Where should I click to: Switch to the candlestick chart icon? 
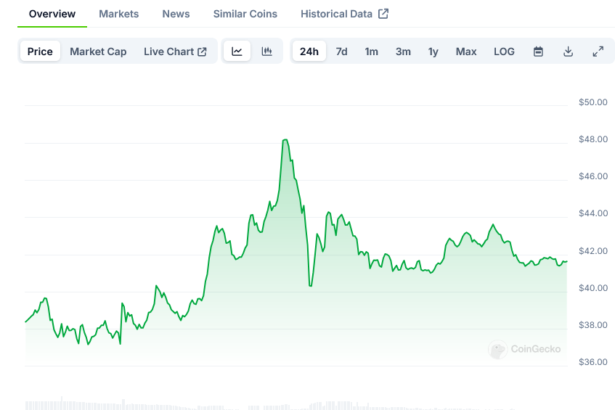267,51
